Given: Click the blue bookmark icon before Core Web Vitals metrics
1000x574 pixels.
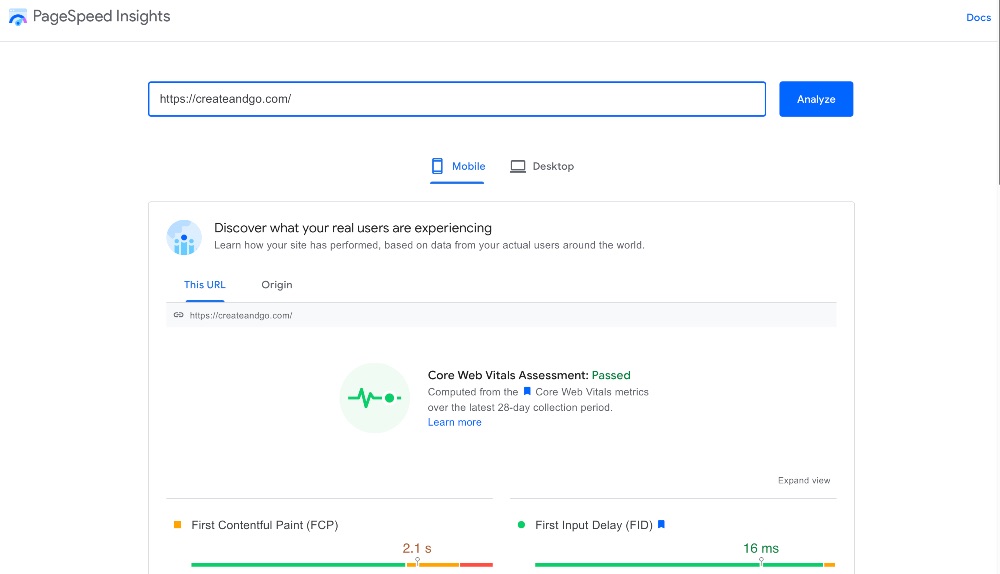Looking at the screenshot, I should coord(527,392).
